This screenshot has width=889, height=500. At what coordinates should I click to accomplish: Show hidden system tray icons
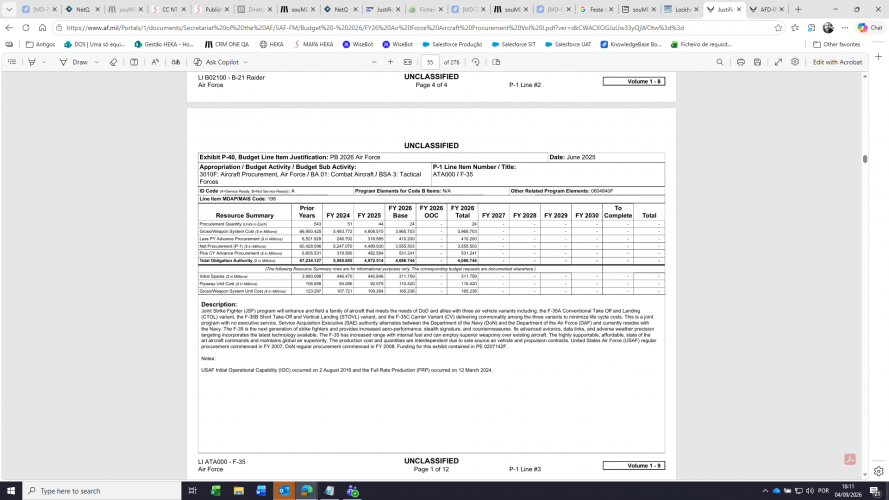[765, 491]
